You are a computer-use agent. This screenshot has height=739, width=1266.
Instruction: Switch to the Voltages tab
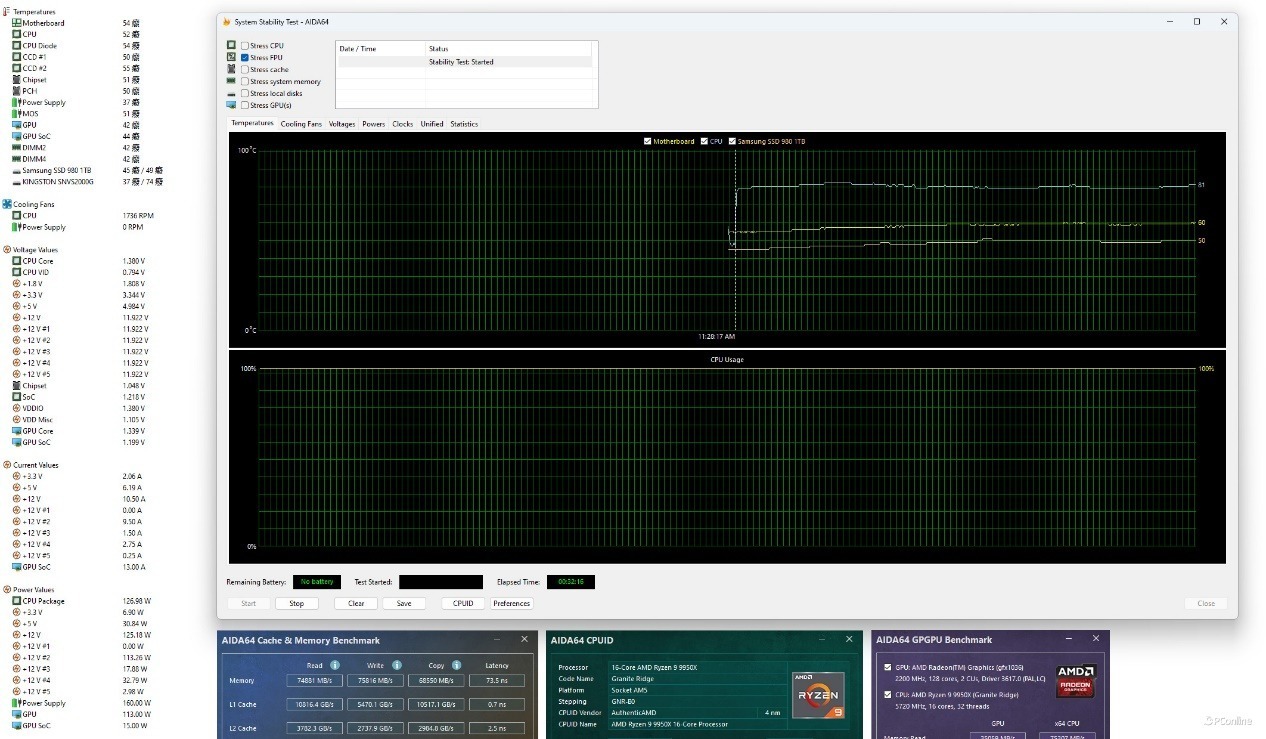coord(342,124)
